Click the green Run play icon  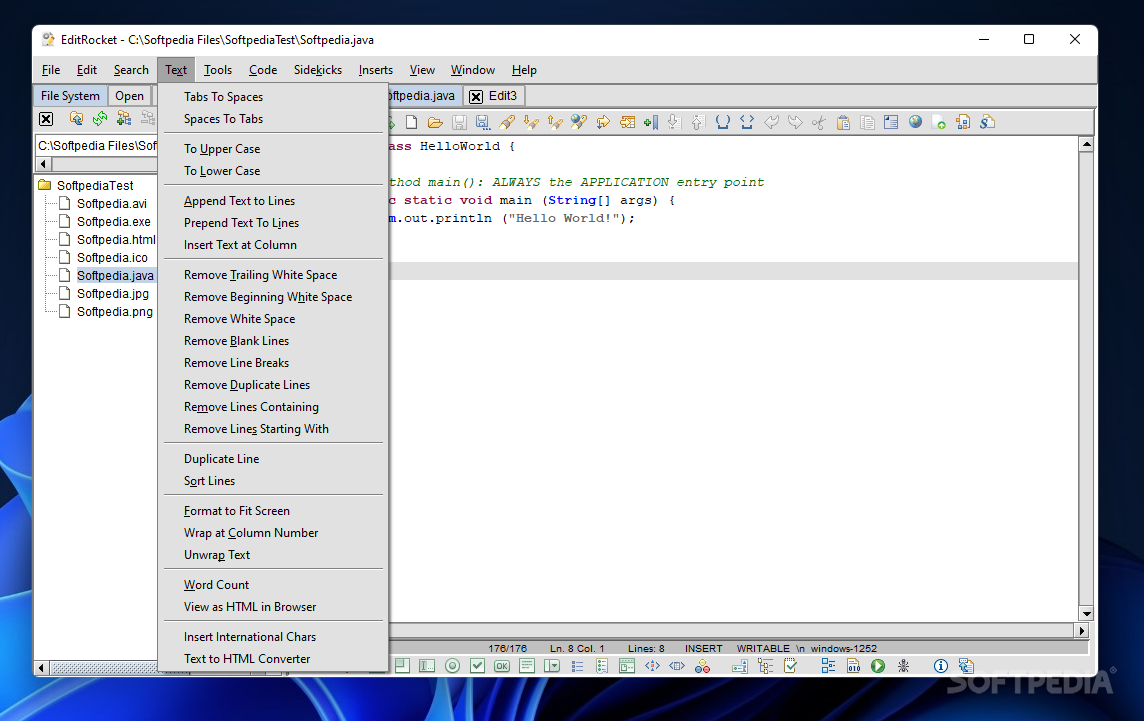pyautogui.click(x=878, y=666)
